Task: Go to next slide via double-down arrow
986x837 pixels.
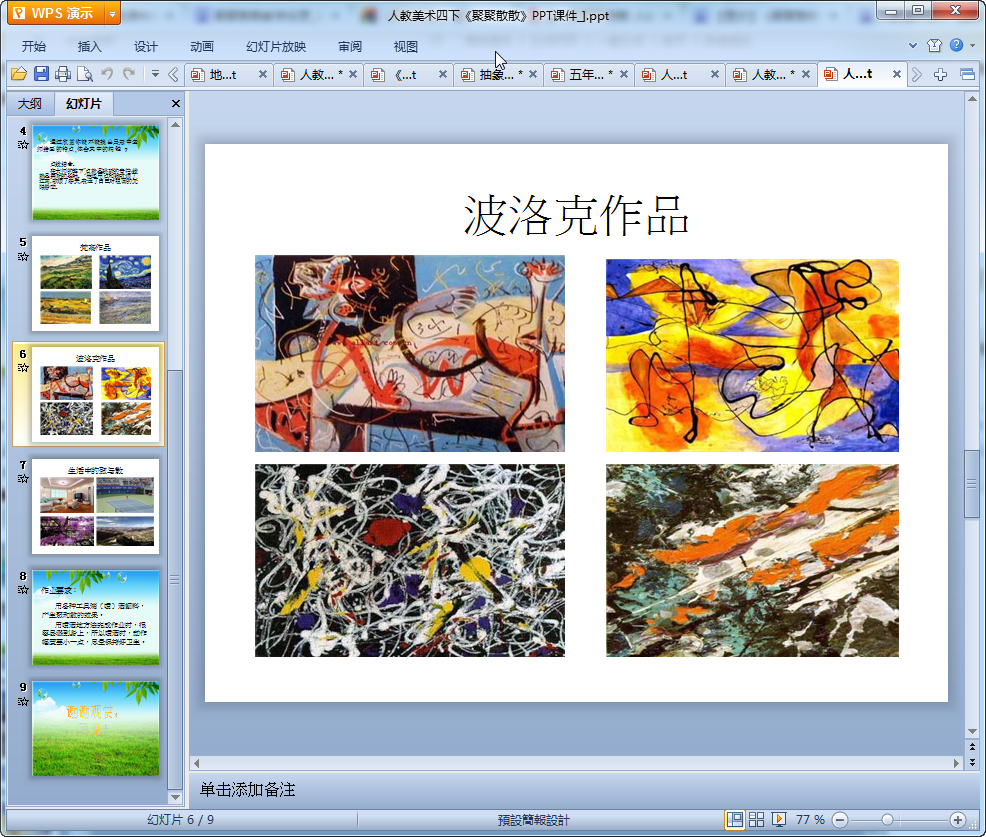Action: coord(972,762)
